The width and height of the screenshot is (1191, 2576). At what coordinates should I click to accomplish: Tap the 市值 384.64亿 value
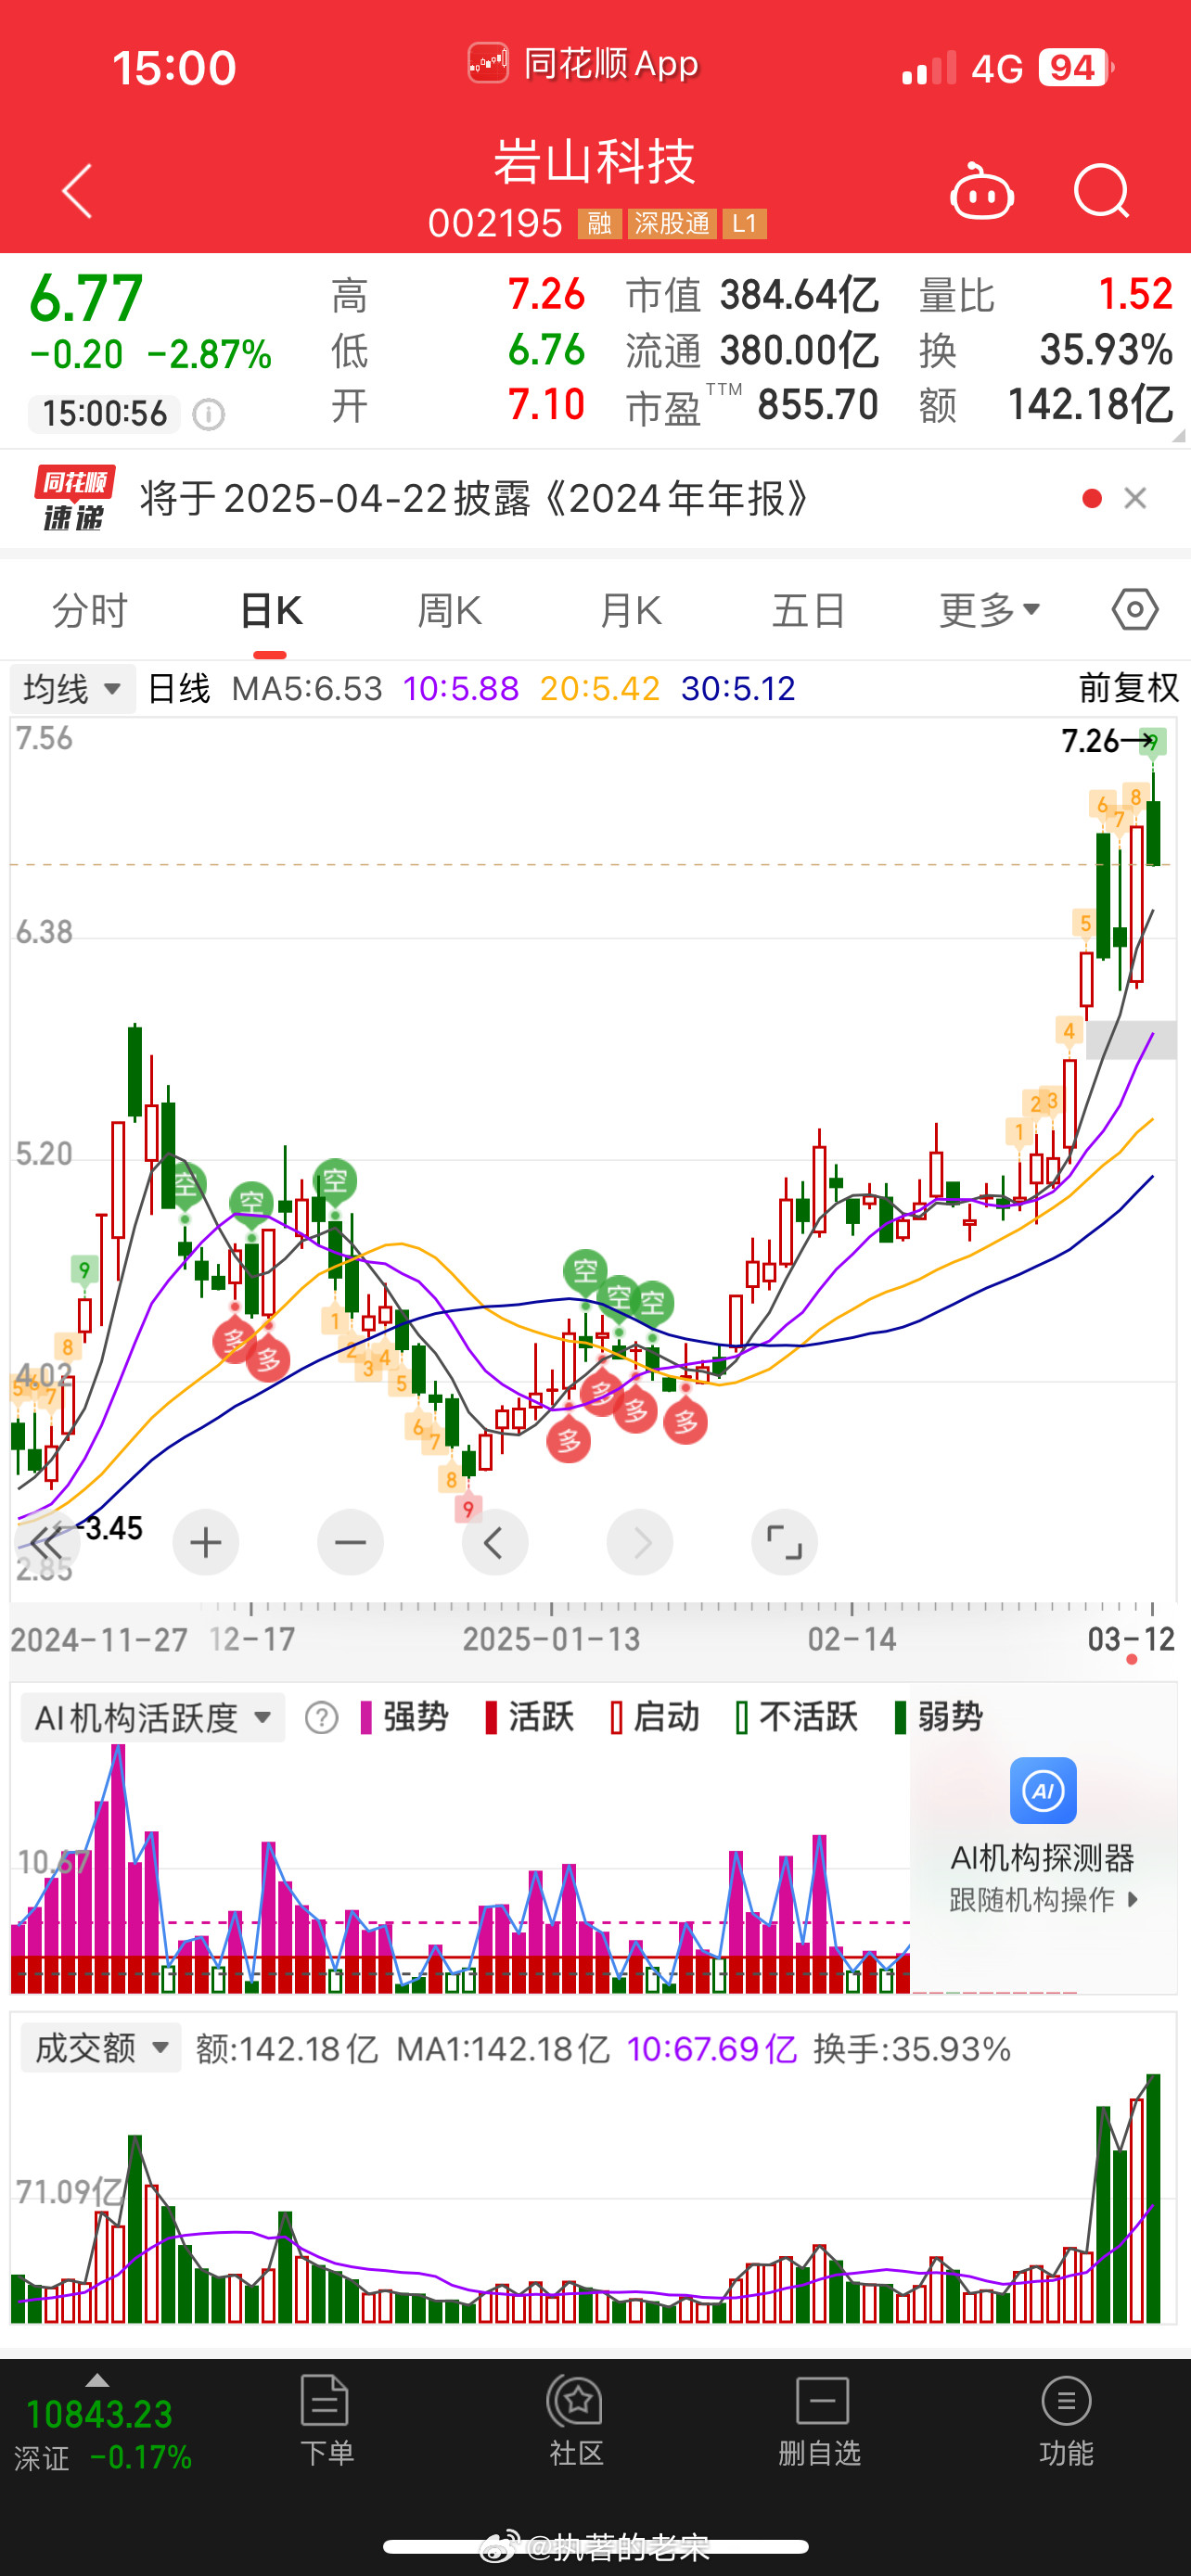point(752,295)
